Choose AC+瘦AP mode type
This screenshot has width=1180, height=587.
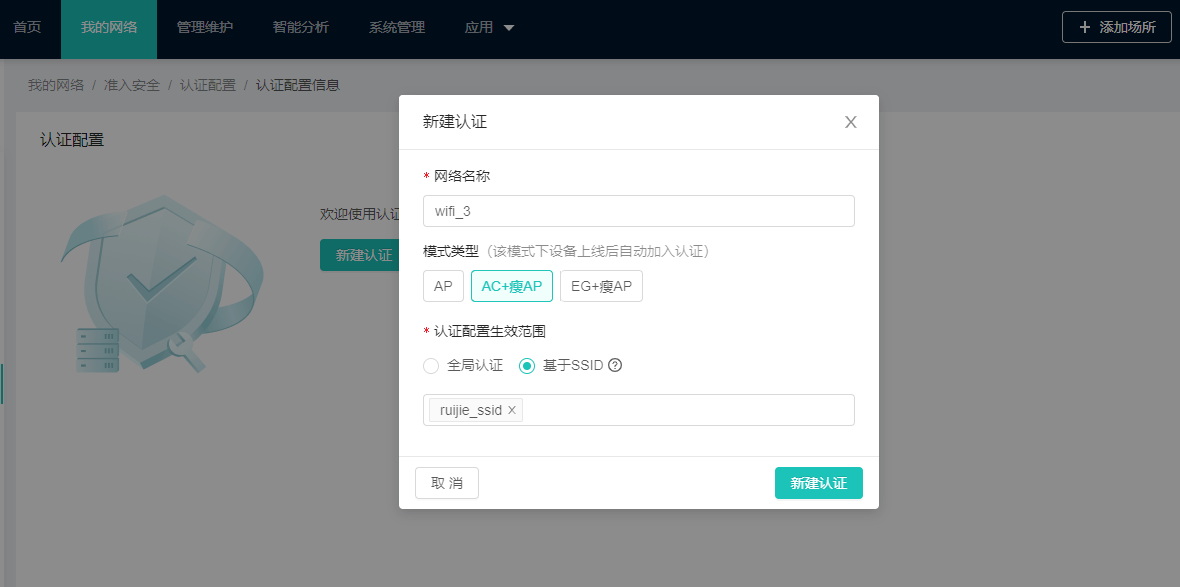pos(512,286)
